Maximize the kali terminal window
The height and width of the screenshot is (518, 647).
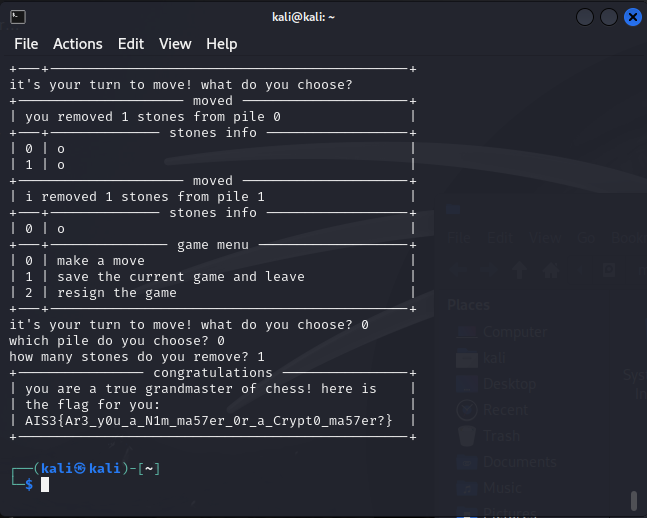(x=608, y=17)
